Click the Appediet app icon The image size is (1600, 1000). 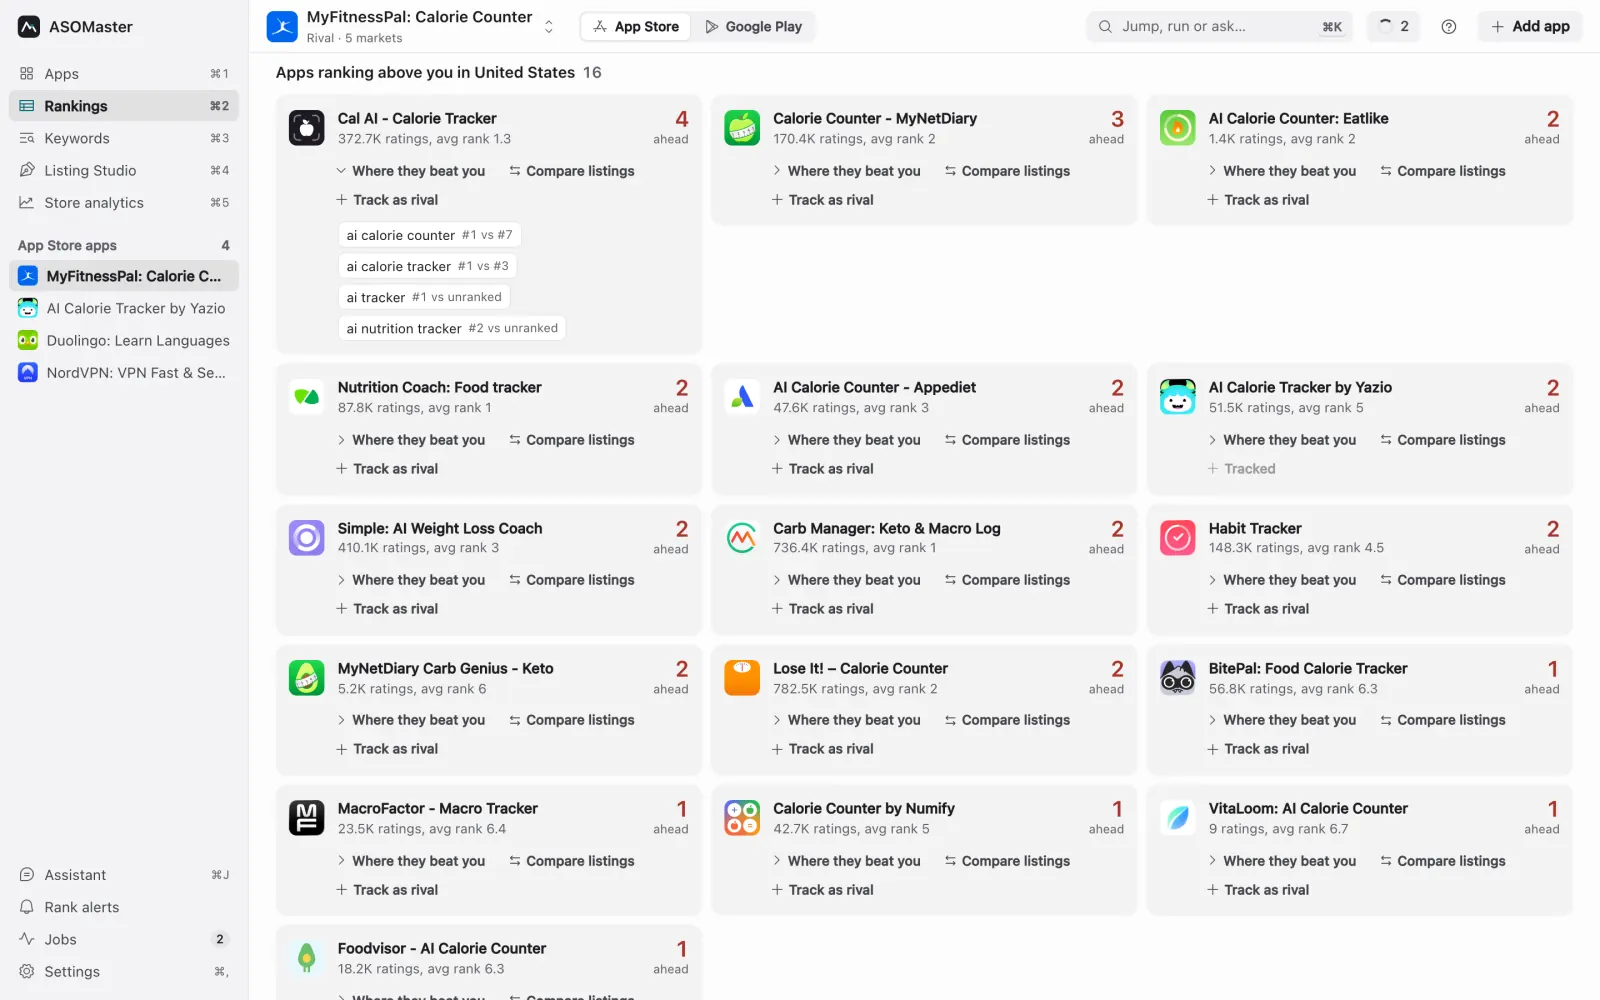coord(742,397)
